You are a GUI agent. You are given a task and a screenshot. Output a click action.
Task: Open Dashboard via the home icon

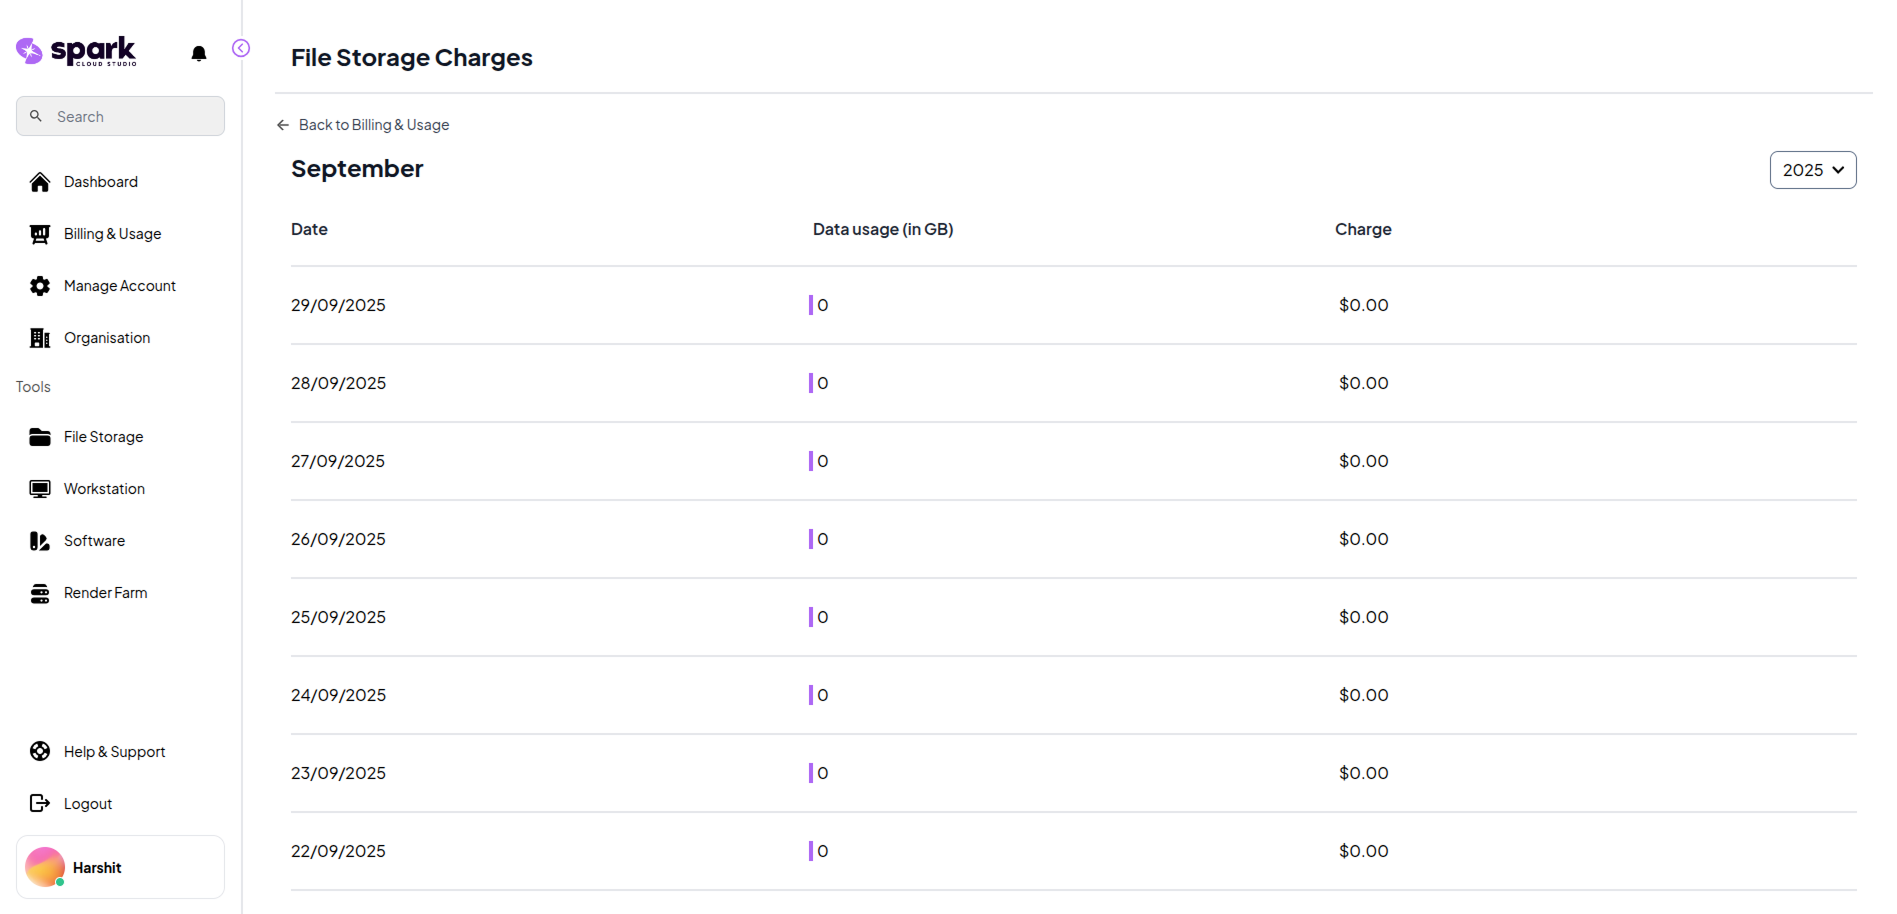[x=40, y=182]
